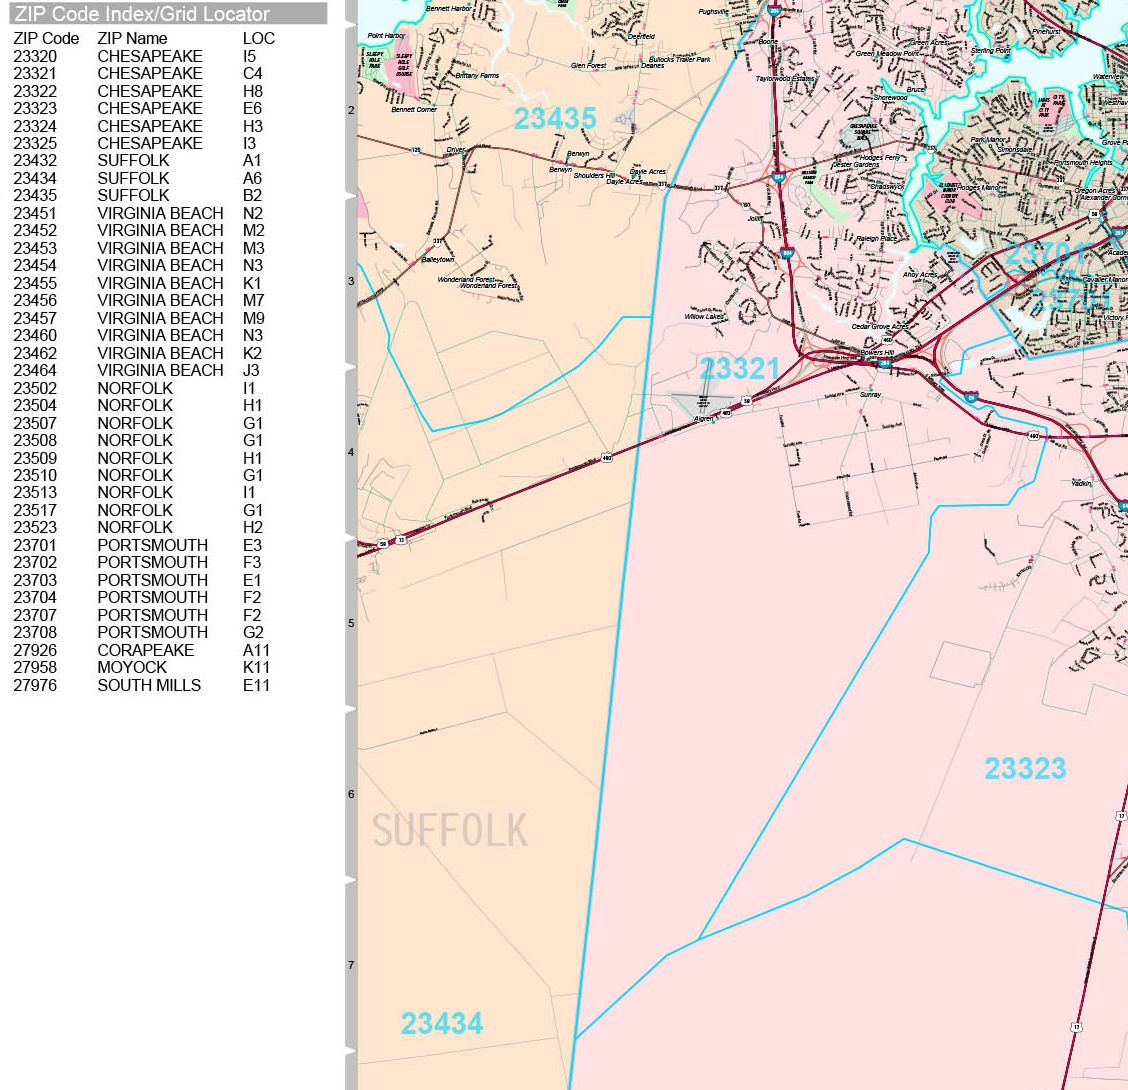
Task: Click the LOC column heading
Action: point(258,39)
